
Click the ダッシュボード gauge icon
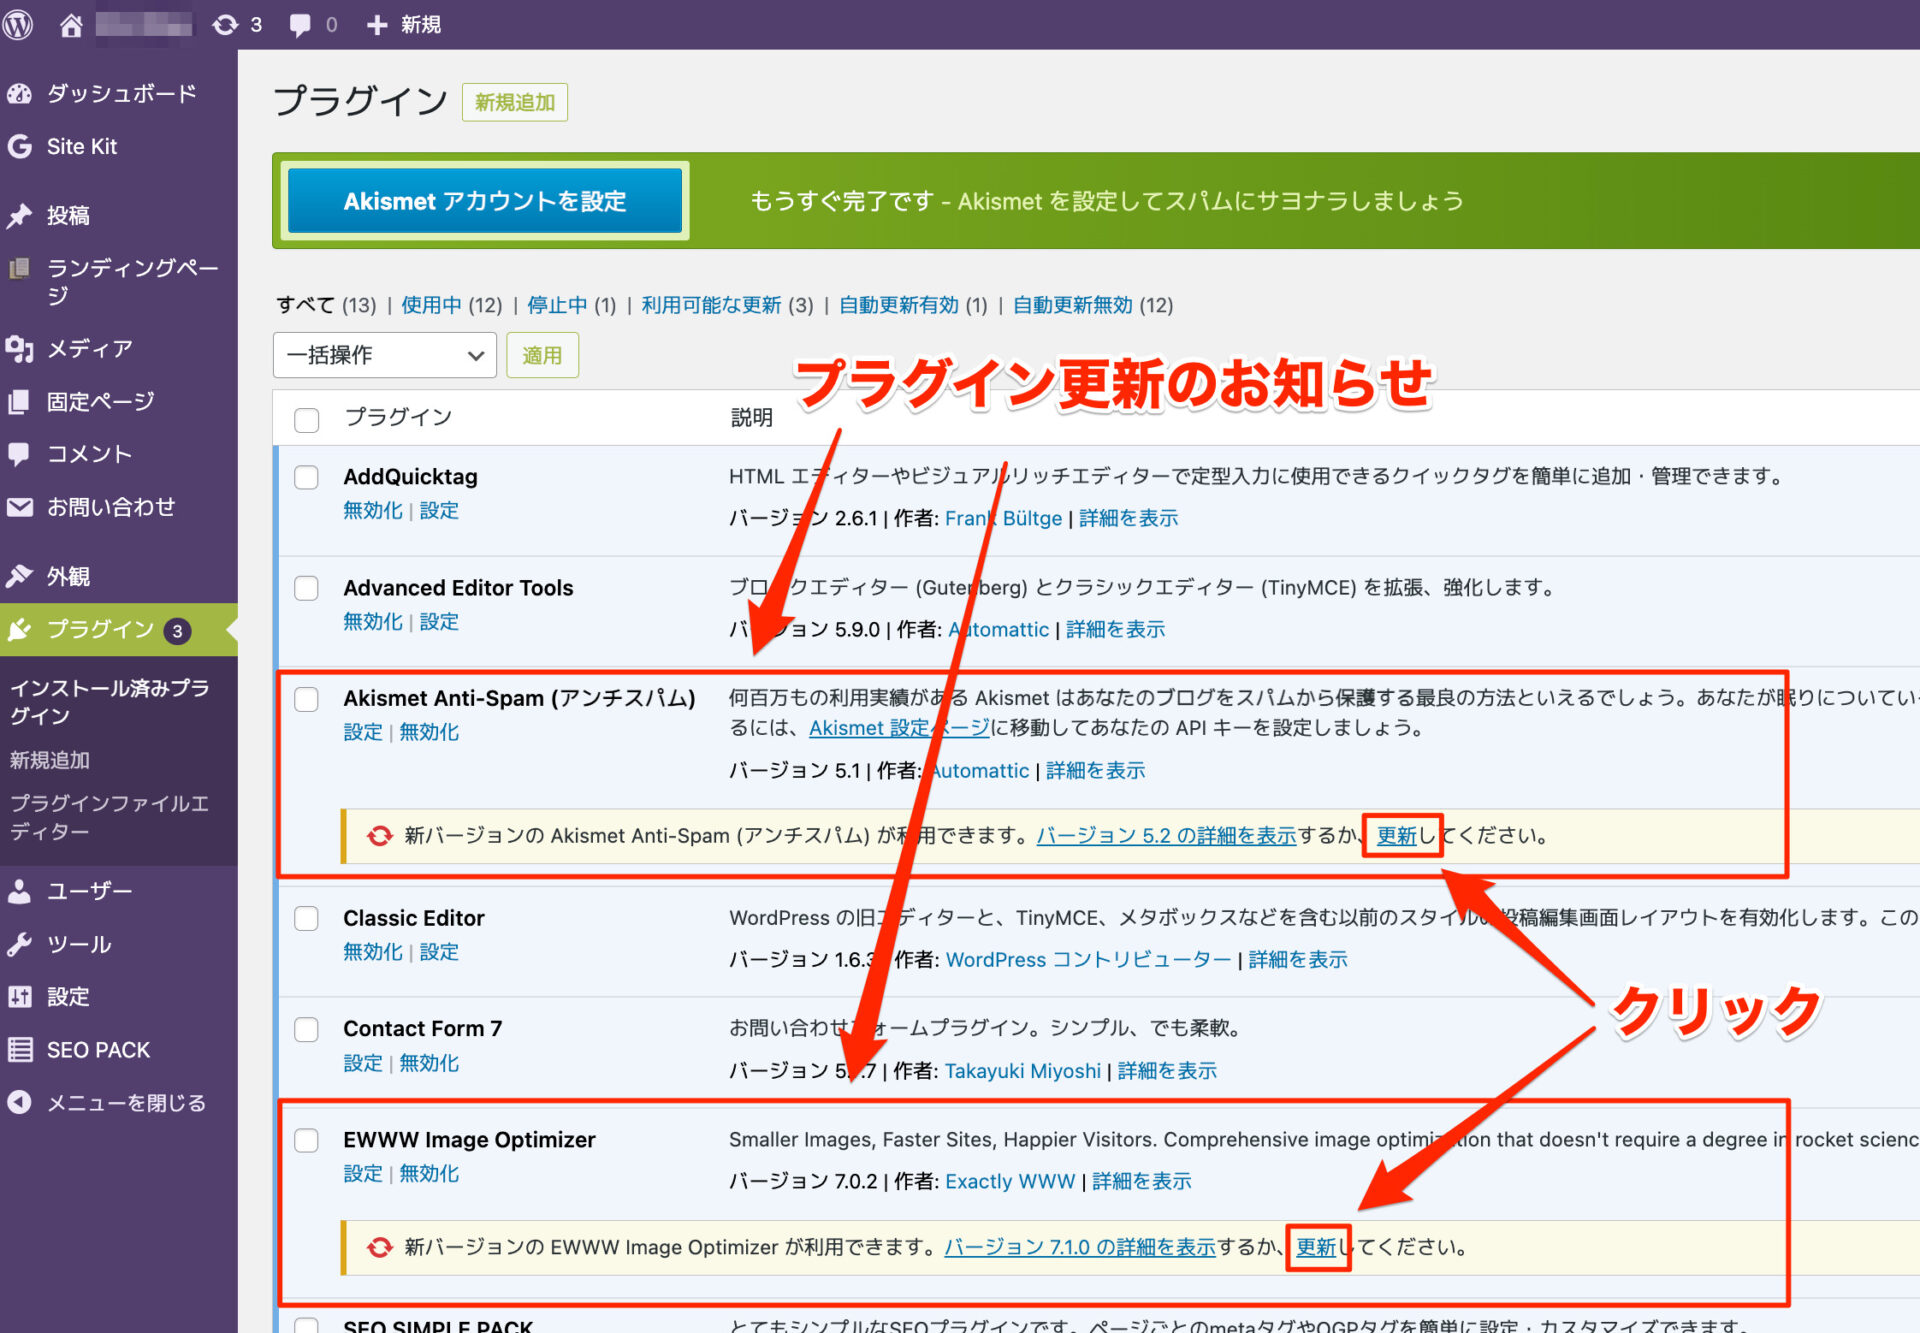tap(19, 94)
